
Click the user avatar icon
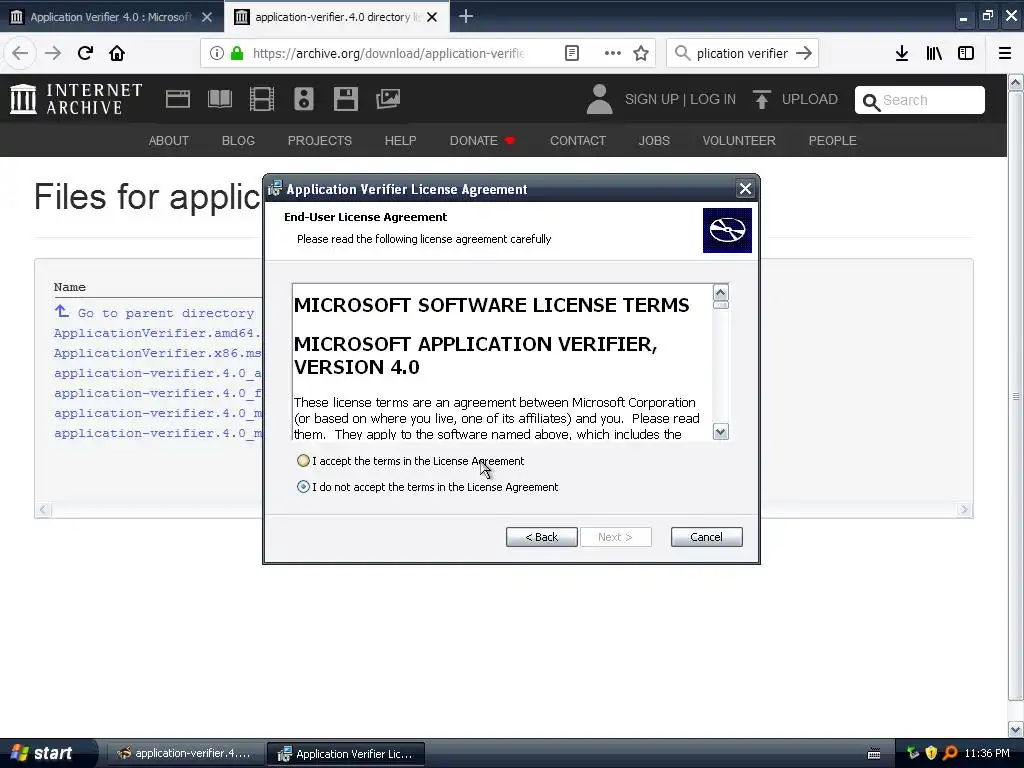[x=599, y=99]
